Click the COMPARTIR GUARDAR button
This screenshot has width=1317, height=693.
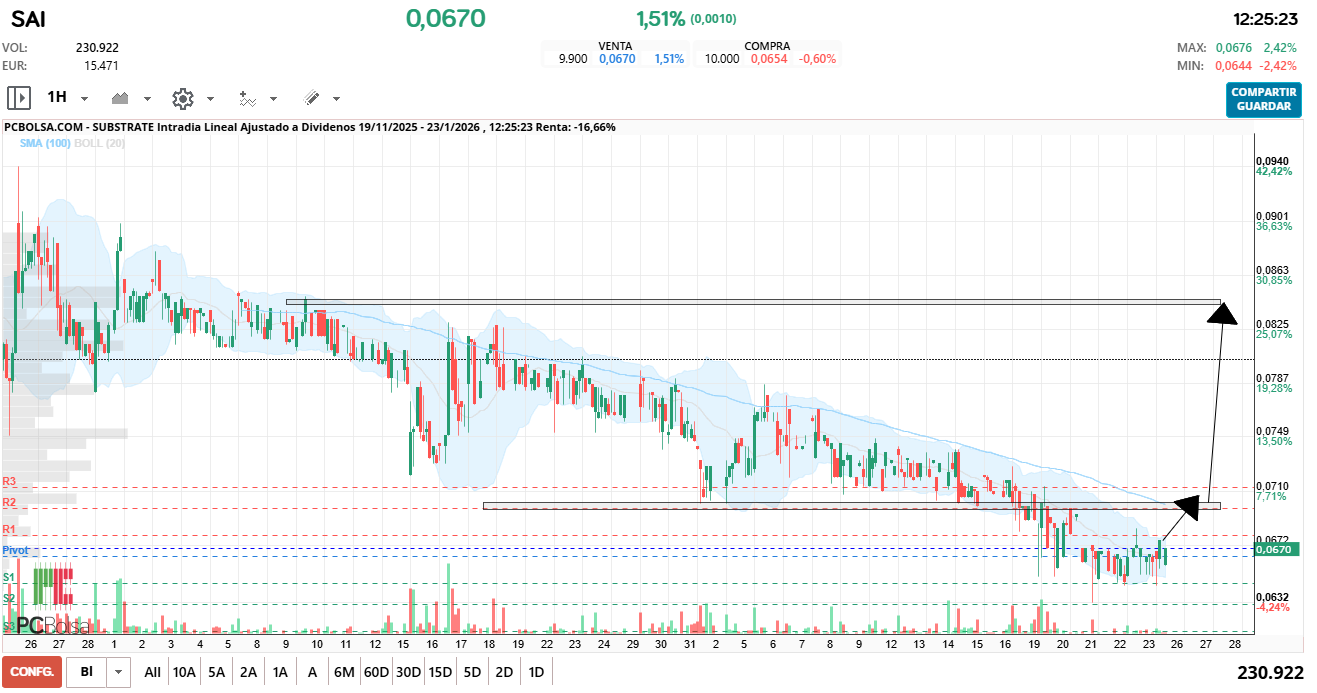point(1263,100)
